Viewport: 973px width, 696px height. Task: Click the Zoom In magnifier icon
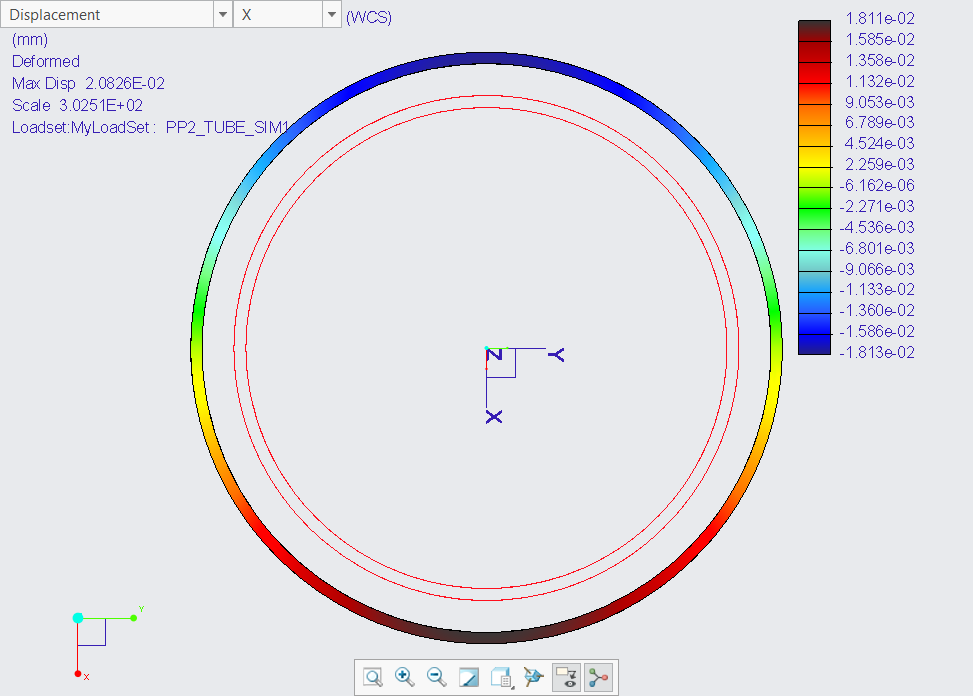405,677
